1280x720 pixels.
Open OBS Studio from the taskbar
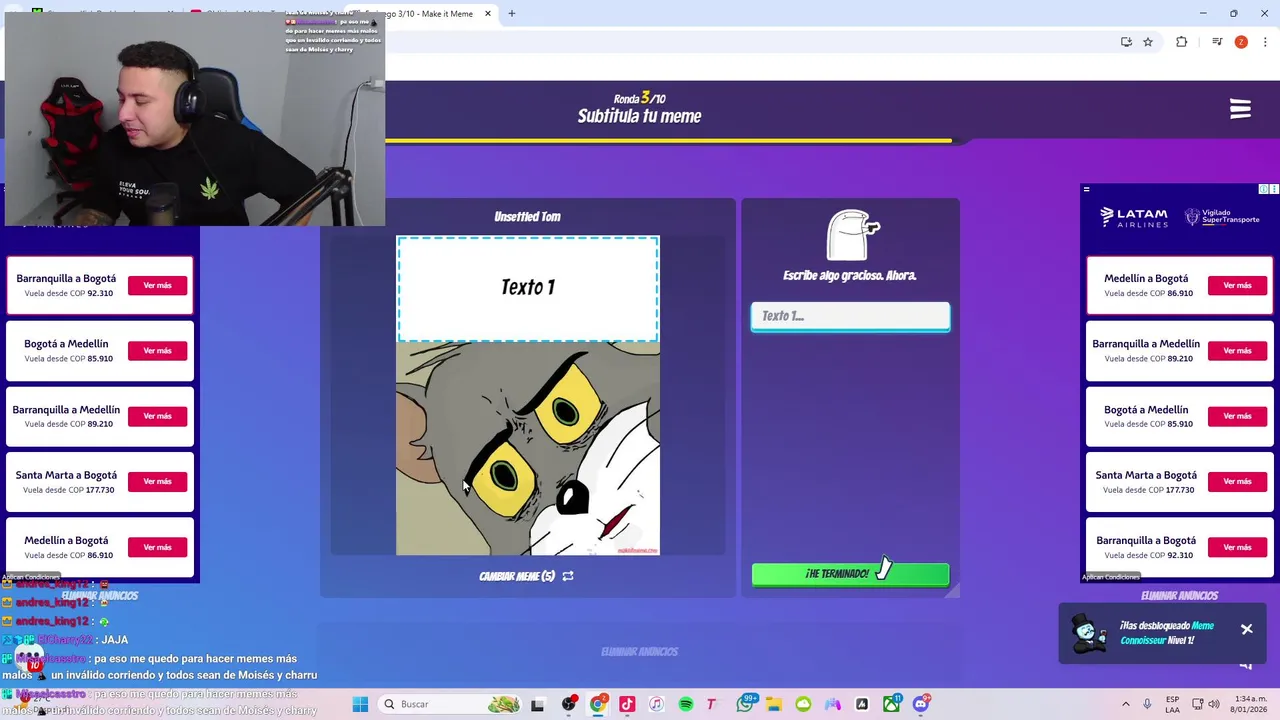[x=568, y=704]
